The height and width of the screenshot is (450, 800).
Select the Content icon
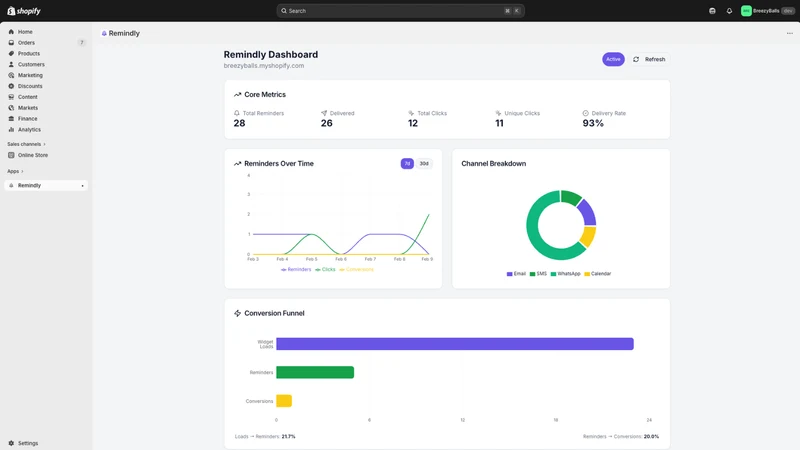point(11,97)
